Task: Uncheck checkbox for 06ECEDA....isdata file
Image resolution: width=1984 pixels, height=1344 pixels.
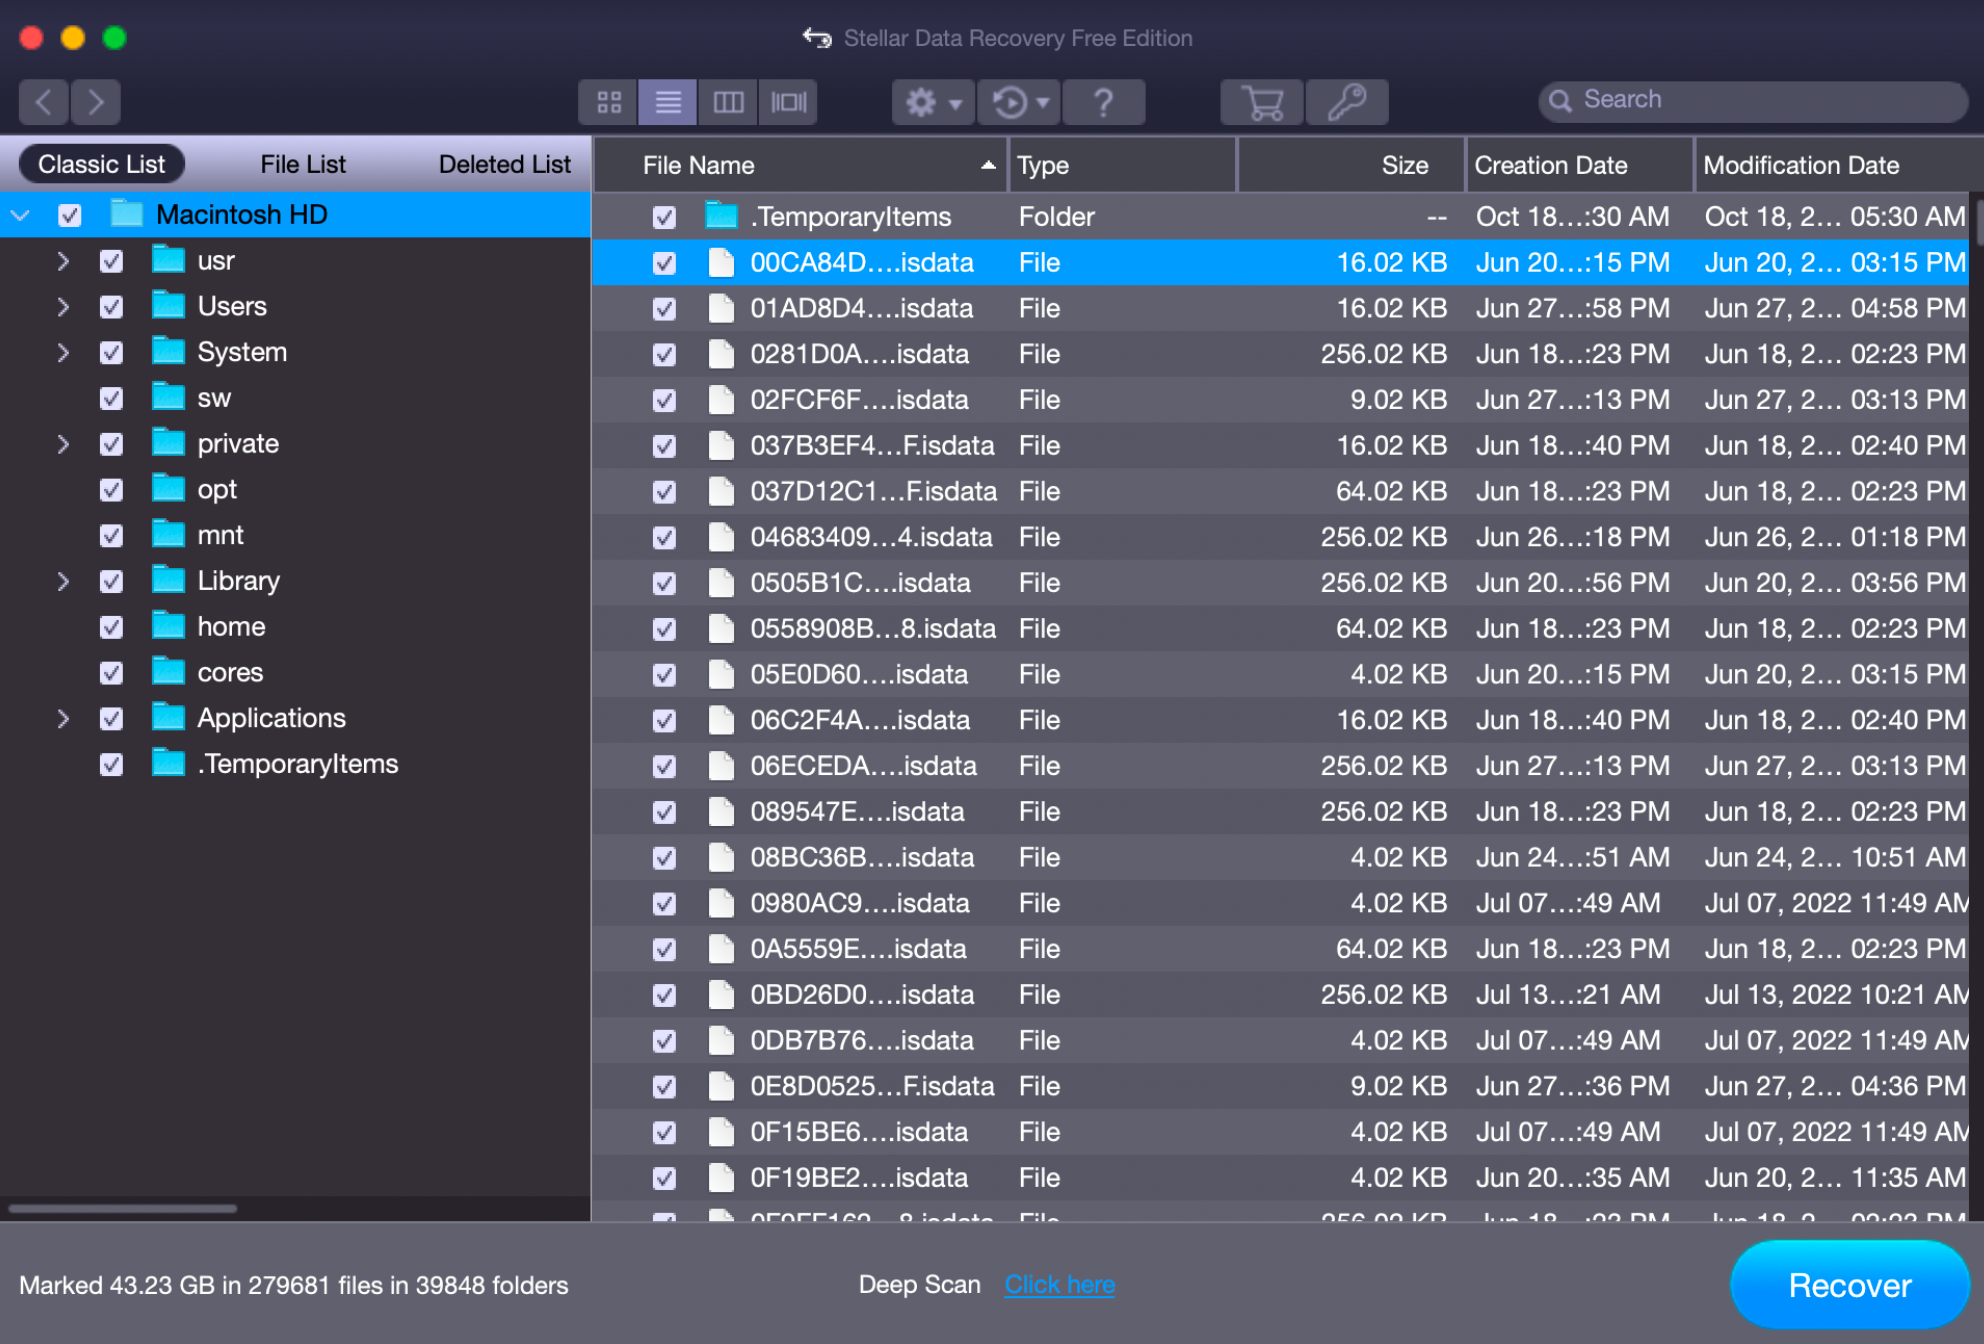Action: (x=664, y=767)
